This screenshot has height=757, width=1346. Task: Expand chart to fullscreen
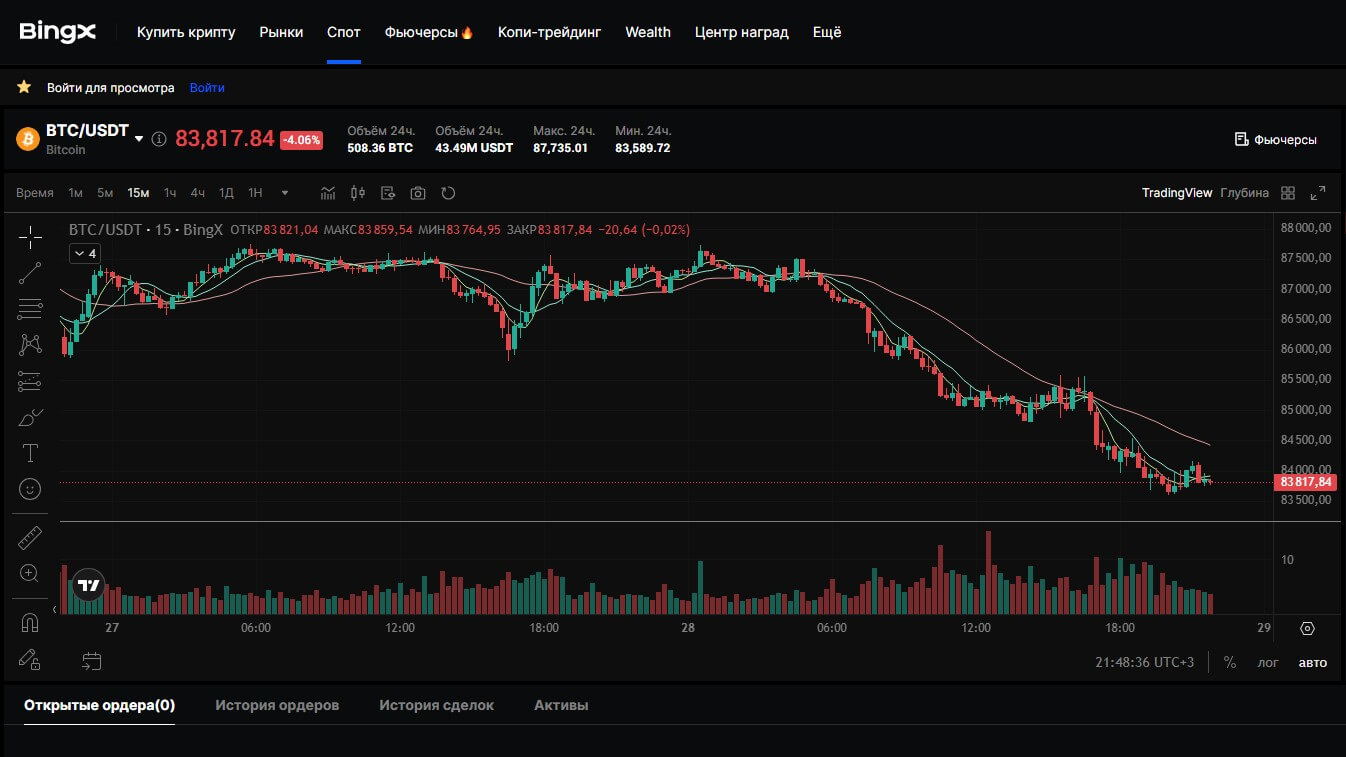click(1318, 193)
